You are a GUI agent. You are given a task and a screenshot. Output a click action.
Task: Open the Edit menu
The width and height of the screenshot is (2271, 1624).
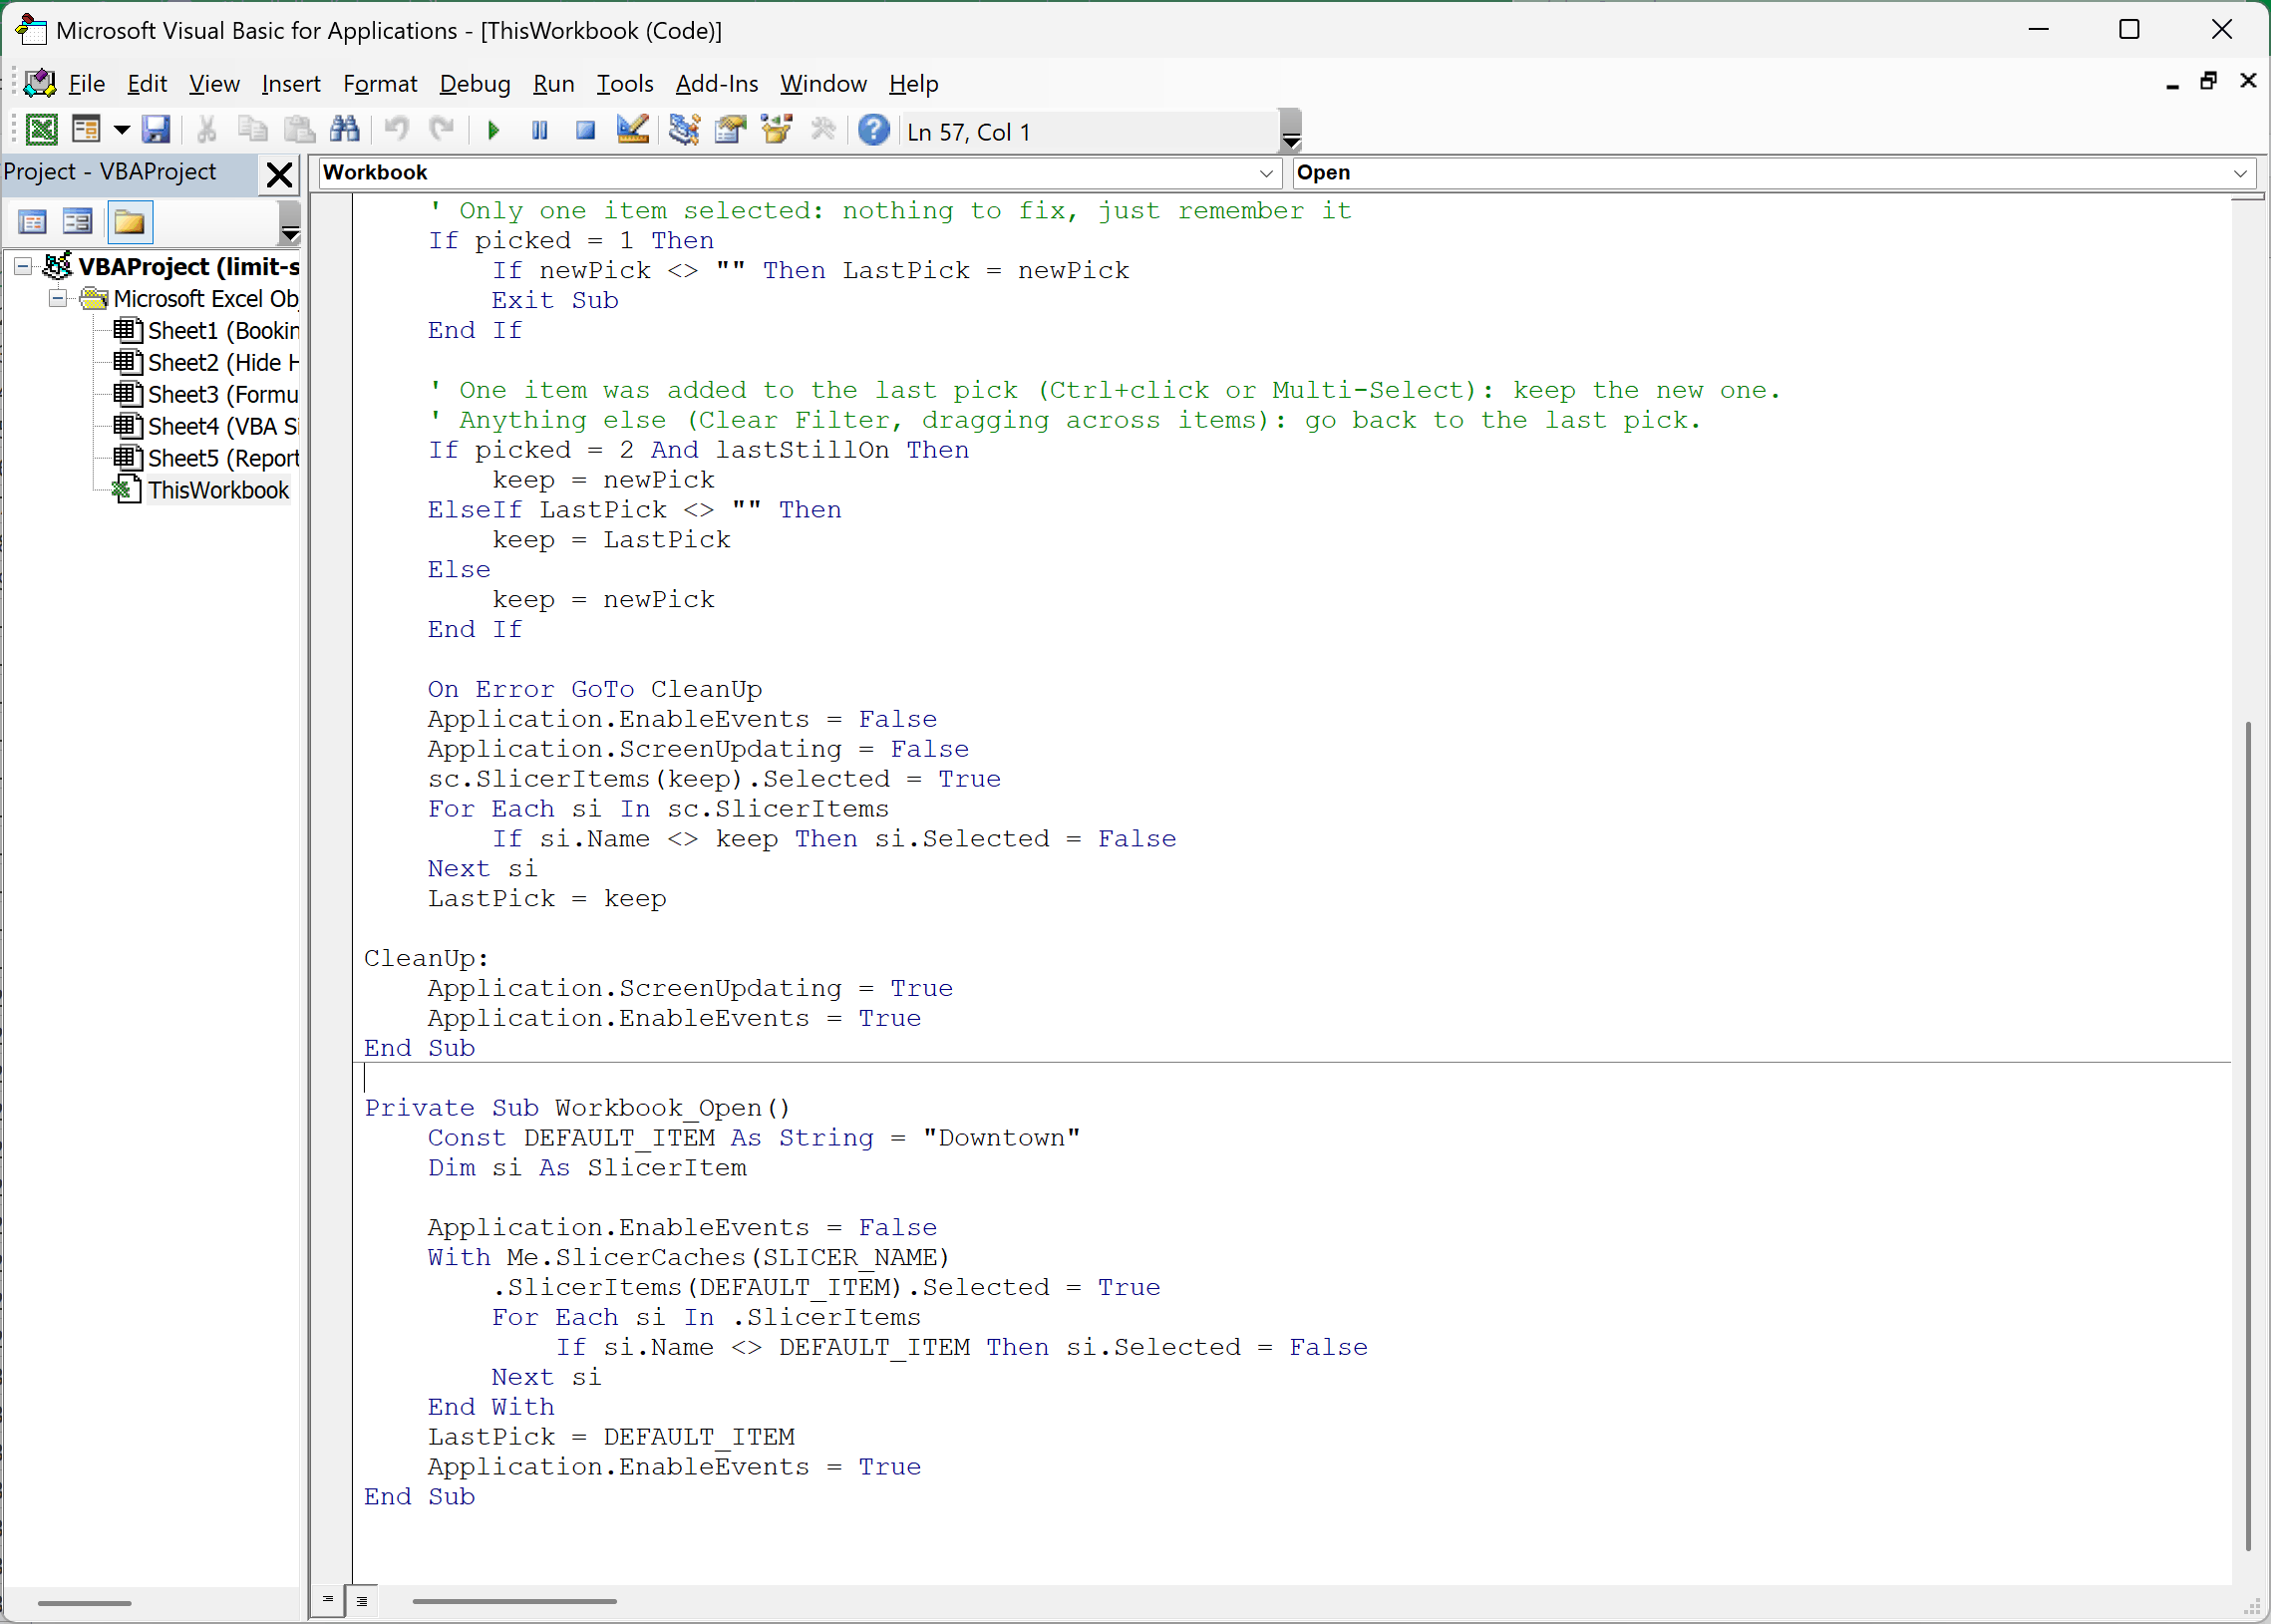point(147,84)
